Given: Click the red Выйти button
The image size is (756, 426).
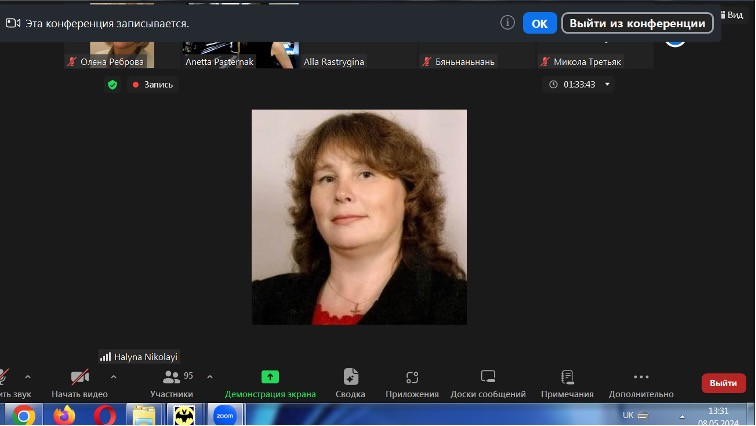Looking at the screenshot, I should (x=723, y=383).
